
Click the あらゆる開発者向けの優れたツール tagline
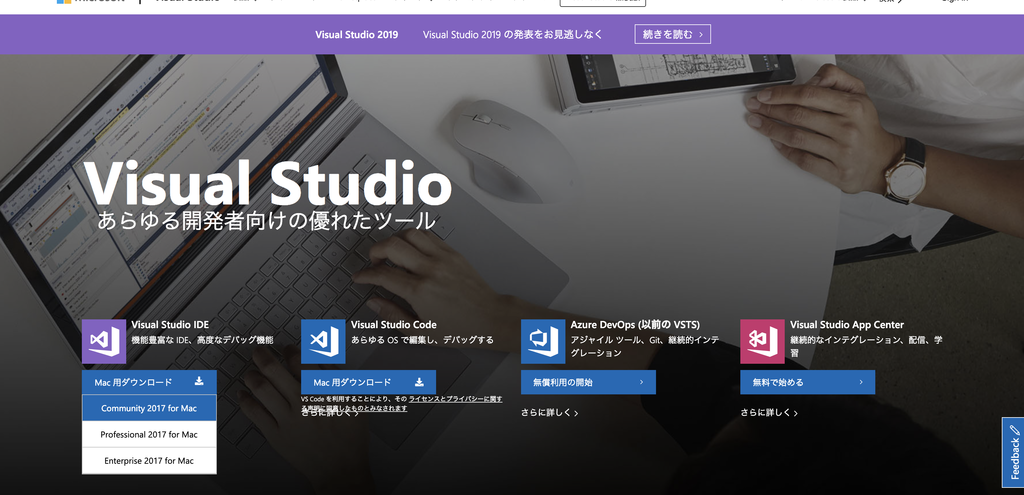click(266, 220)
